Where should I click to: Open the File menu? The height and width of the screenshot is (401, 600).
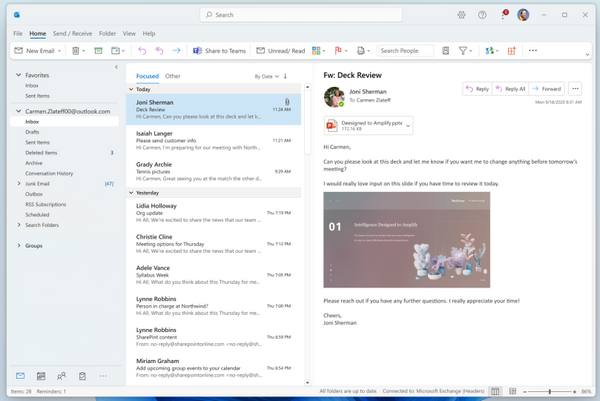click(18, 34)
